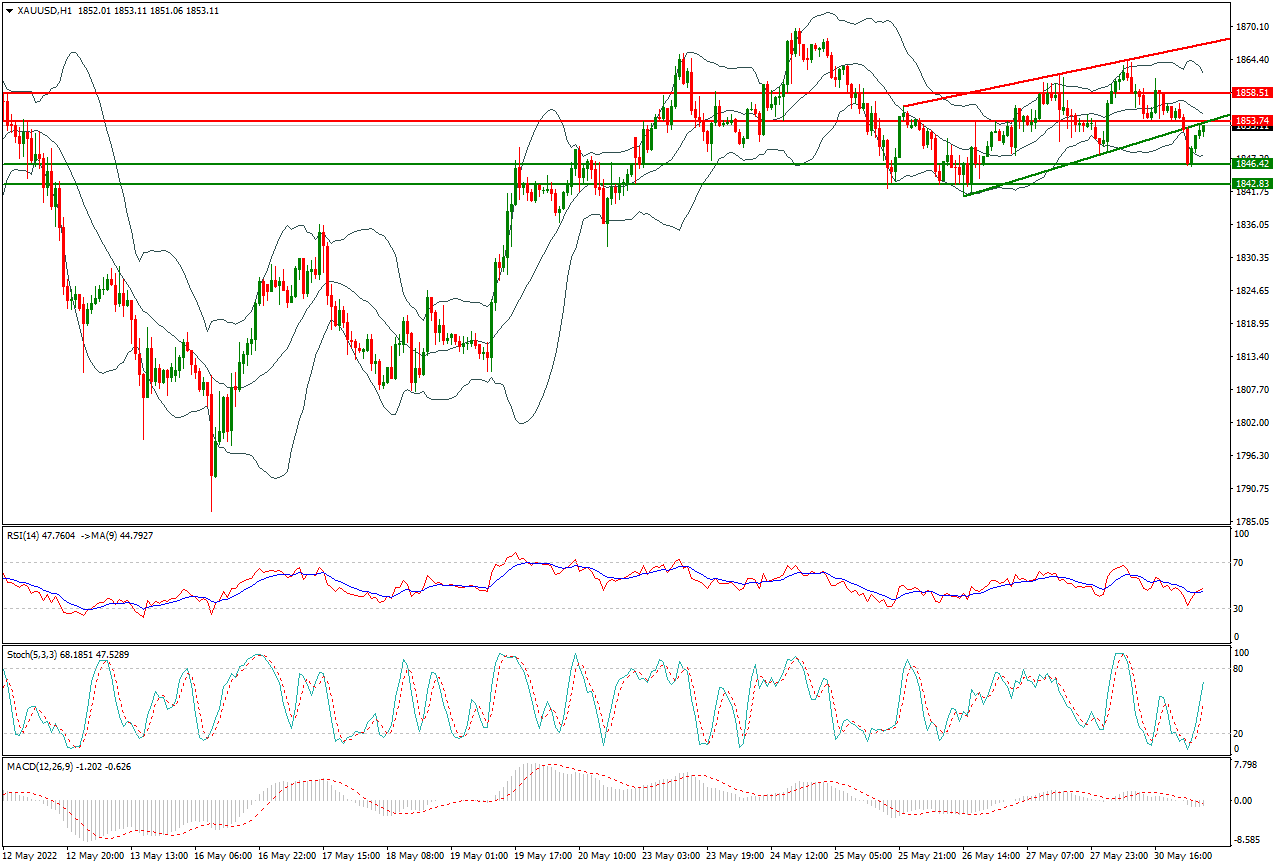Click the 1836.05 price axis label
This screenshot has width=1276, height=867.
coord(1252,225)
